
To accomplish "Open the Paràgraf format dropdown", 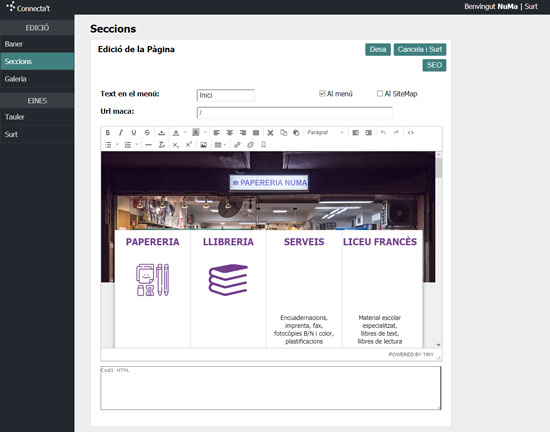I will (x=325, y=133).
